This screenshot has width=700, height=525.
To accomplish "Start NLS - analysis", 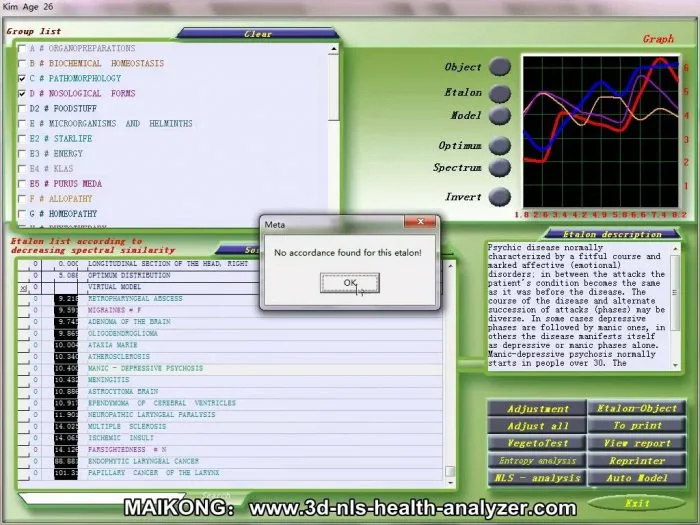I will coord(537,478).
